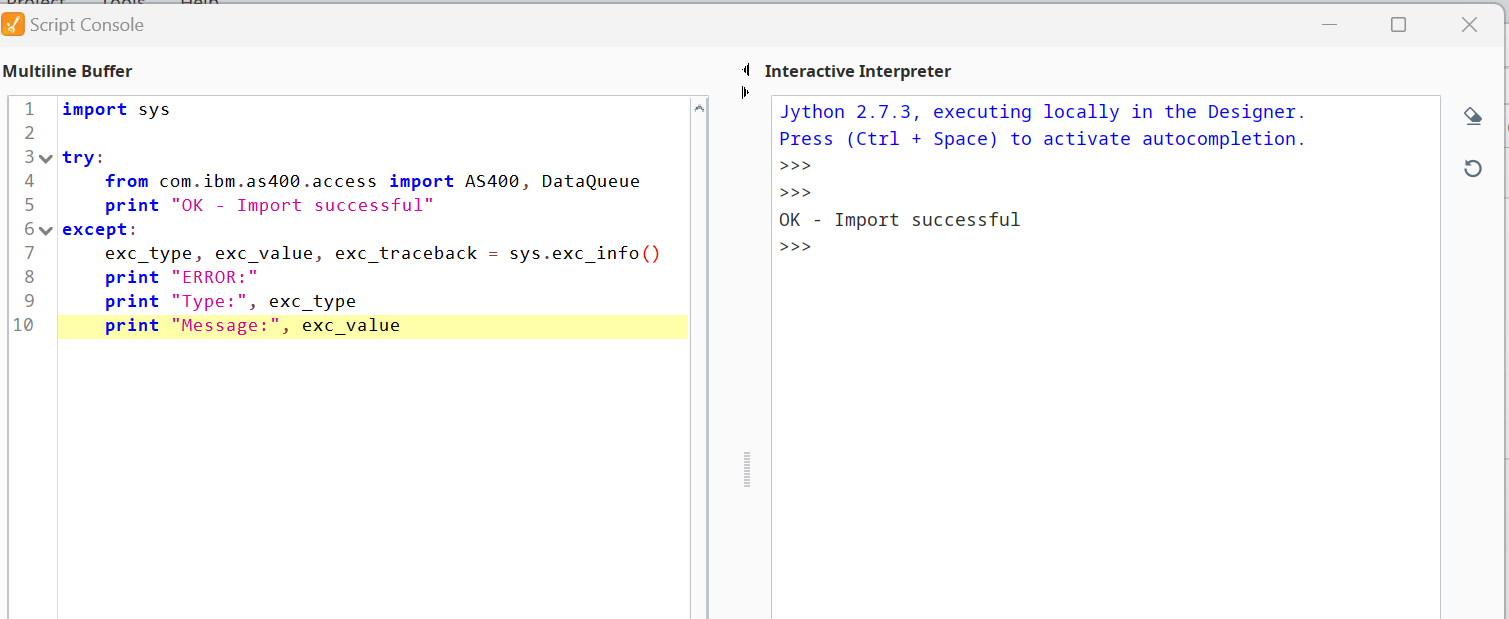Click the highlighted print "Message:" line
This screenshot has height=619, width=1509.
(x=373, y=325)
